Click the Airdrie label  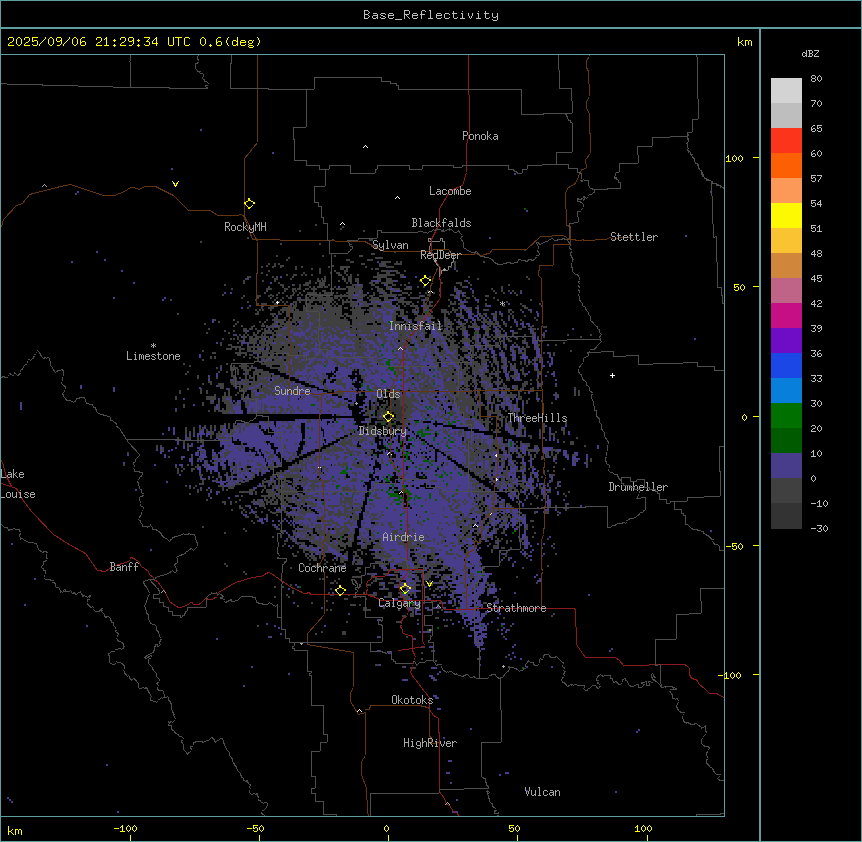click(x=404, y=537)
